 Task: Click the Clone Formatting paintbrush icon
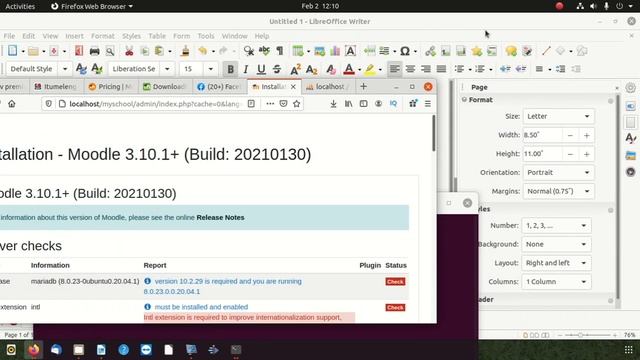tap(185, 51)
